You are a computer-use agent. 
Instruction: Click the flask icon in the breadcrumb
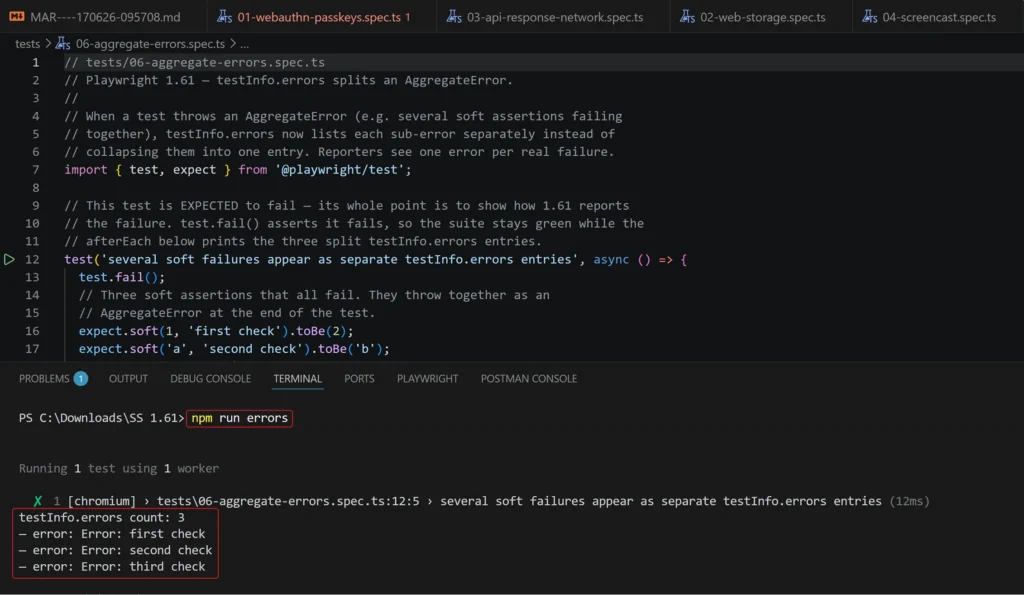click(63, 44)
